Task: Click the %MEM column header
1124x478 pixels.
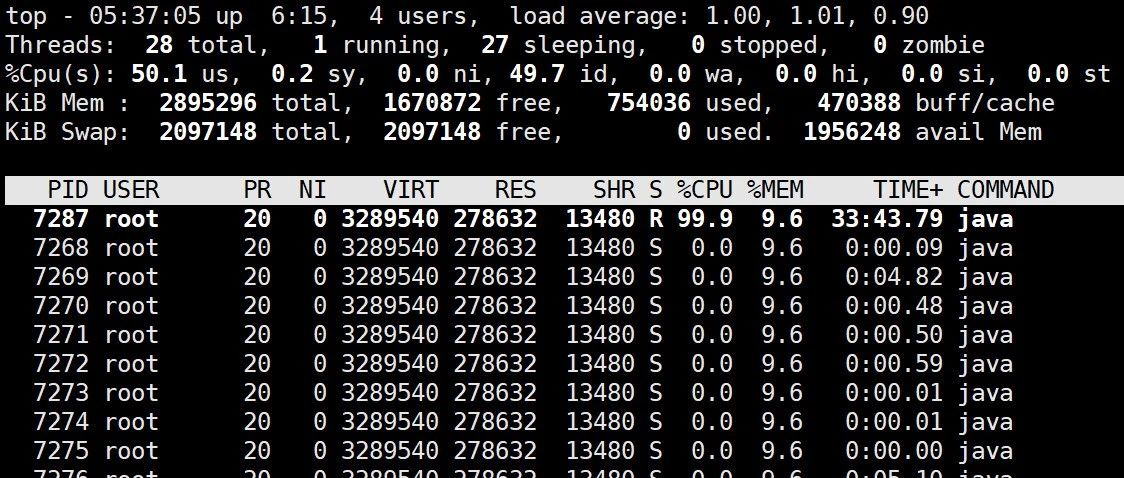Action: 775,190
